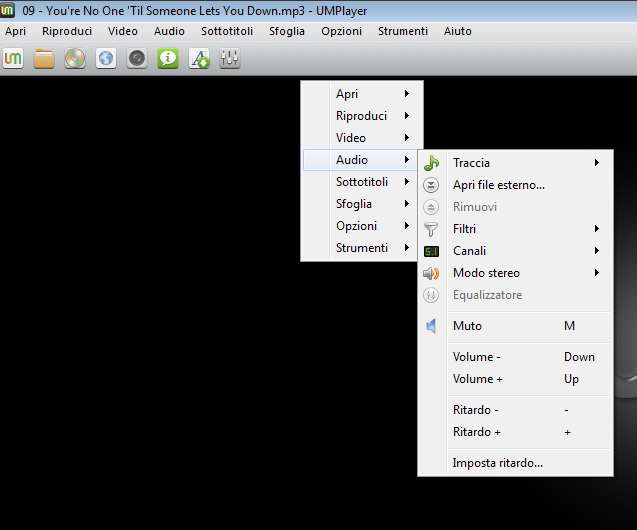Expand the Modo stereo submenu
637x530 pixels.
coord(516,273)
